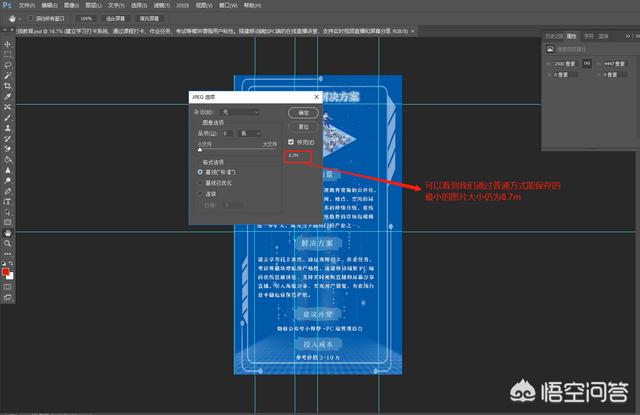The height and width of the screenshot is (415, 640).
Task: Click the 复位 reset button
Action: (x=303, y=127)
